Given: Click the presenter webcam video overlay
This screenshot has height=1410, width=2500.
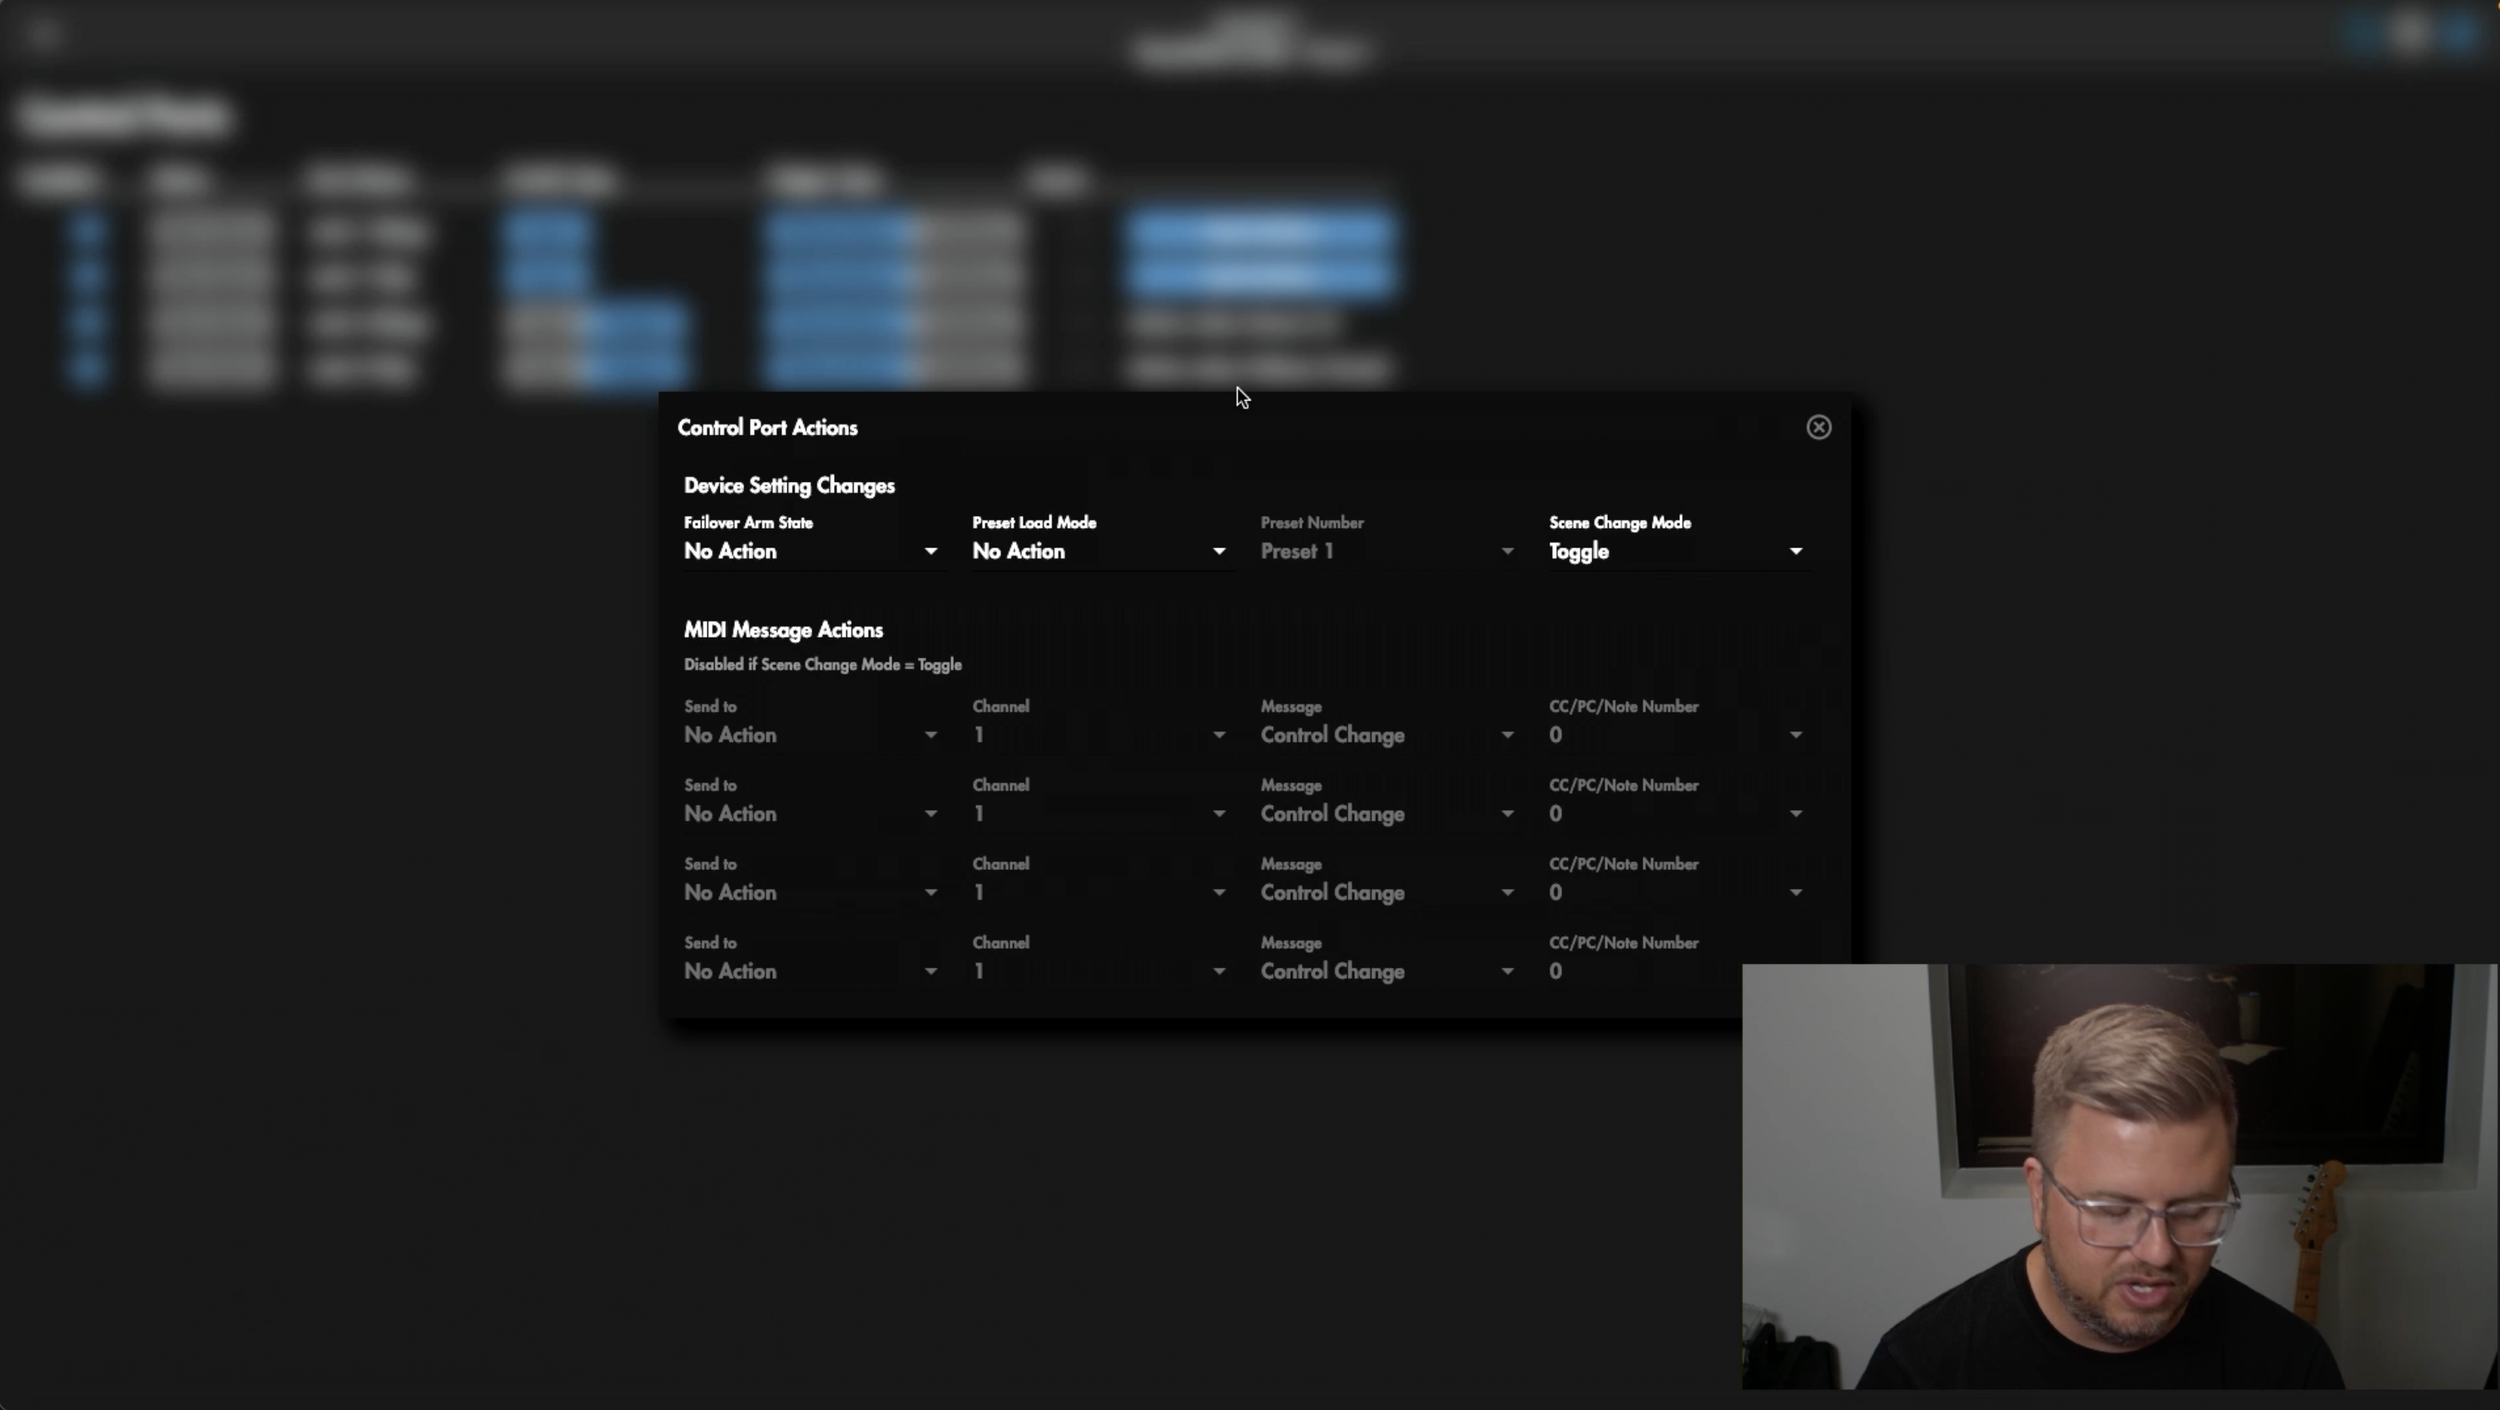Looking at the screenshot, I should click(x=2118, y=1176).
